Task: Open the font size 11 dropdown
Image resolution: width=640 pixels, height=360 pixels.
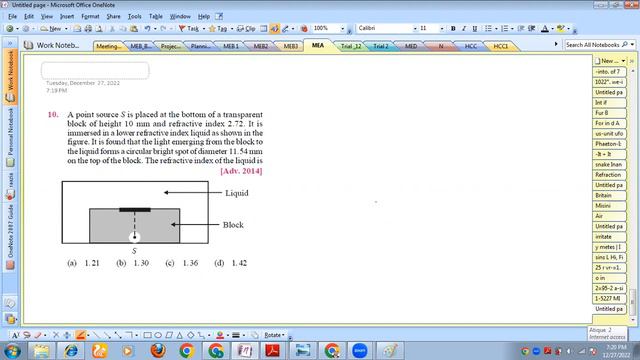Action: click(442, 29)
